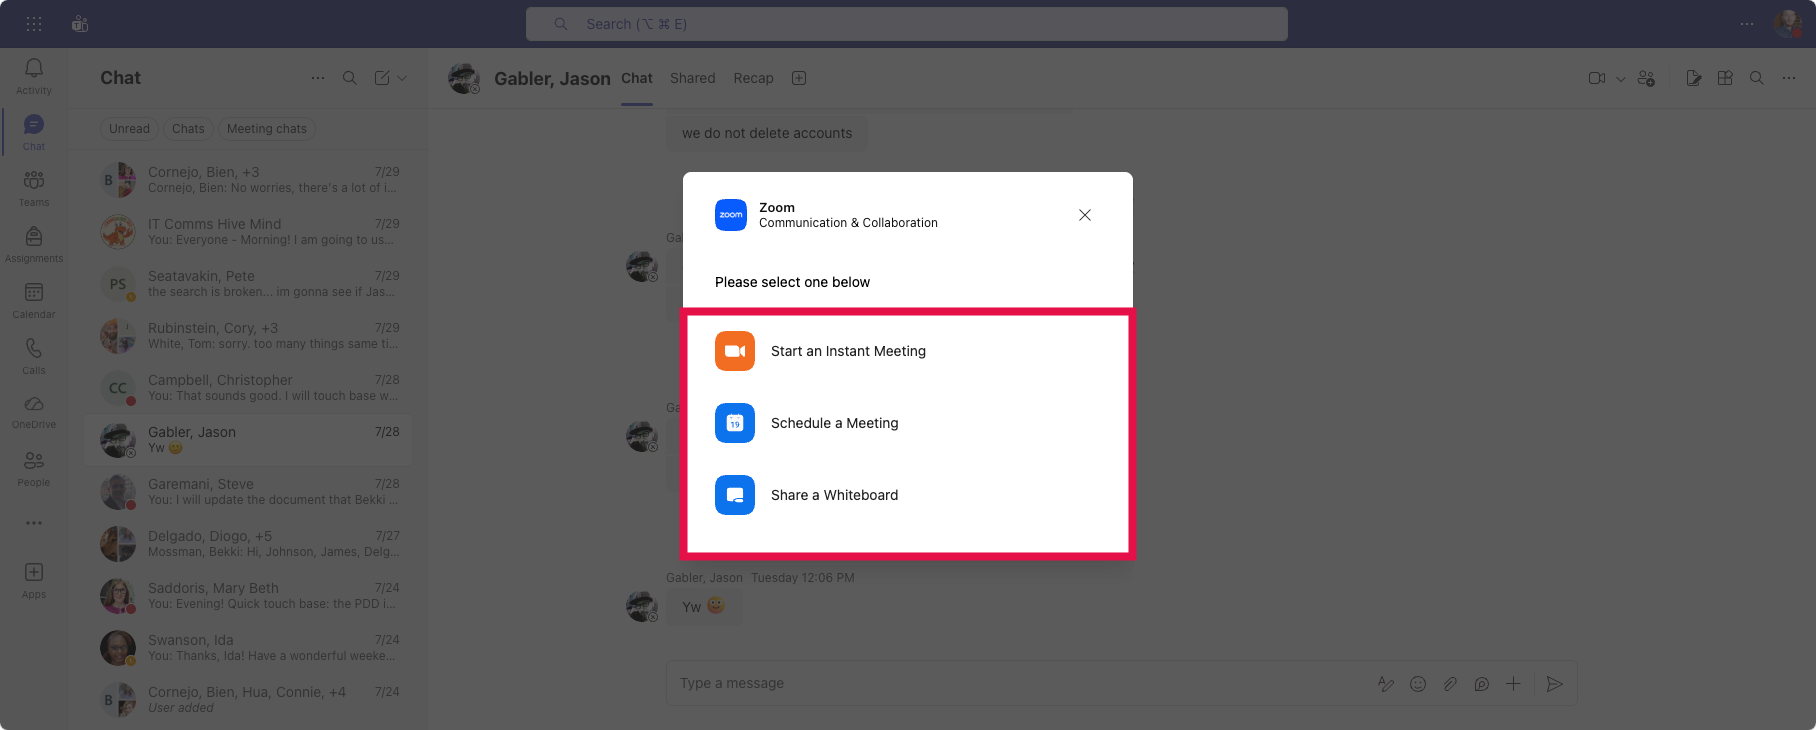
Task: Open the Apps store icon
Action: point(34,580)
